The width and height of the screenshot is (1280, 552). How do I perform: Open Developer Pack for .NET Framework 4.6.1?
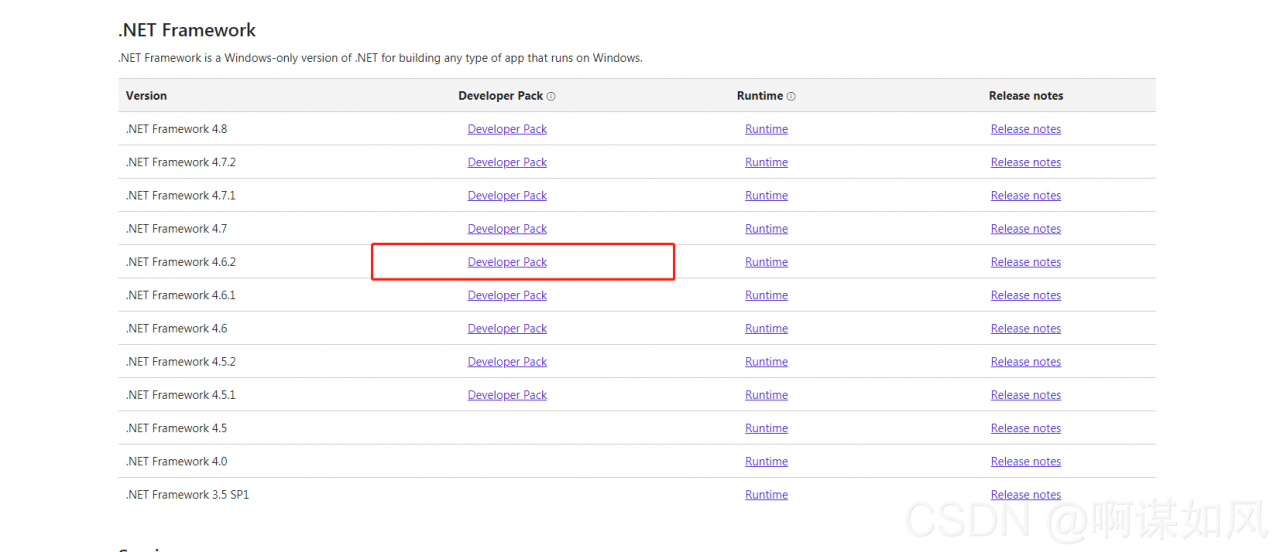point(507,295)
